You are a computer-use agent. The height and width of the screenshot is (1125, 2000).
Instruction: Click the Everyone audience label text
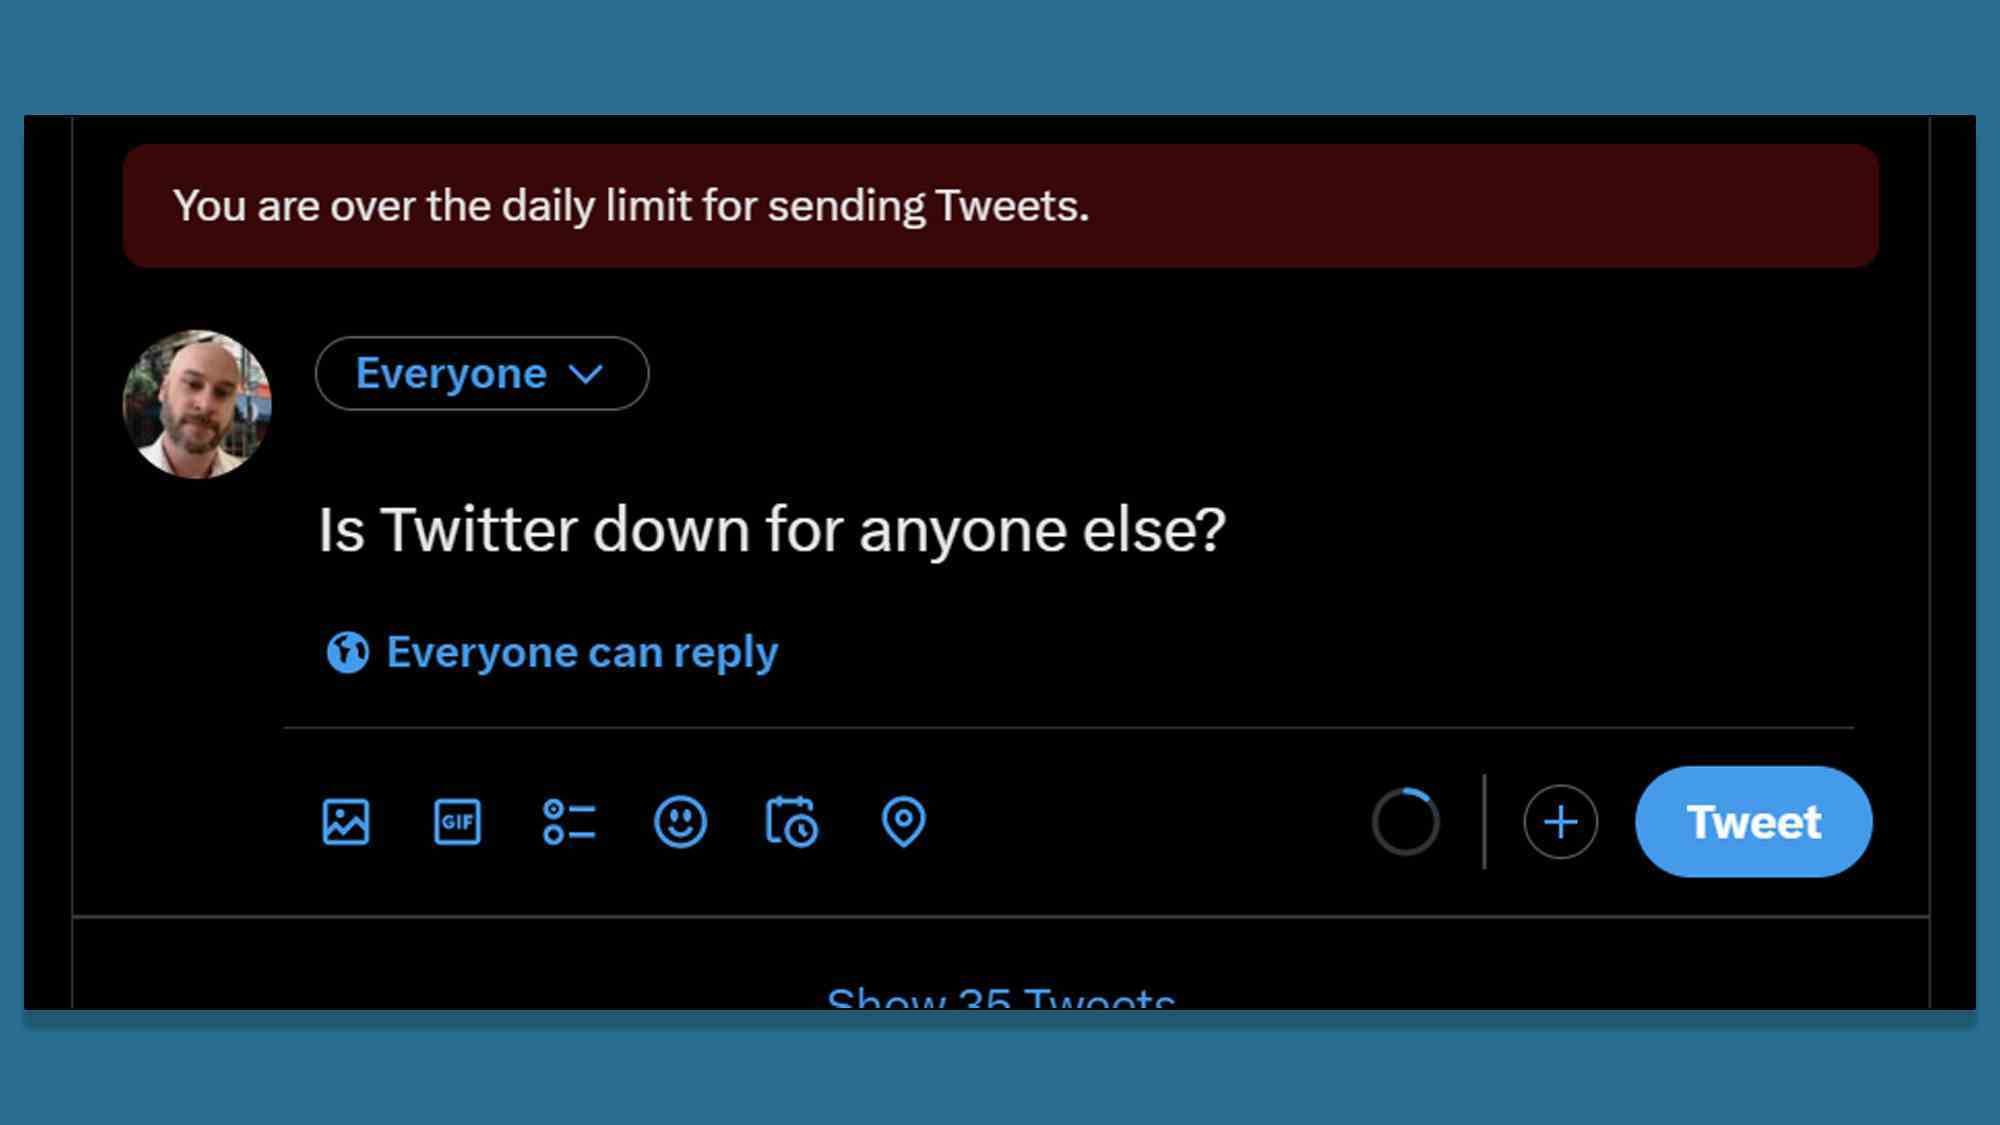[x=451, y=374]
